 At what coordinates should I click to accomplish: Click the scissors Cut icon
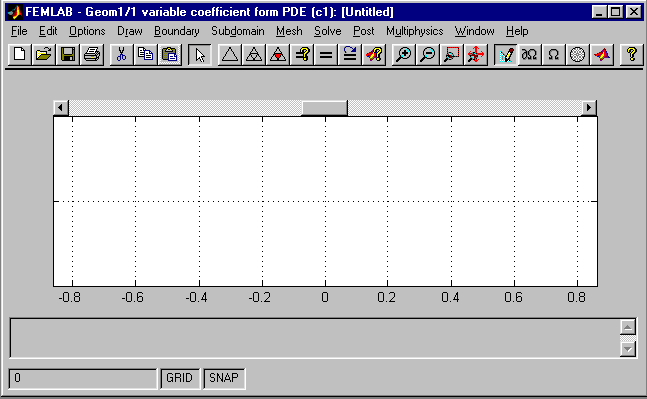121,54
